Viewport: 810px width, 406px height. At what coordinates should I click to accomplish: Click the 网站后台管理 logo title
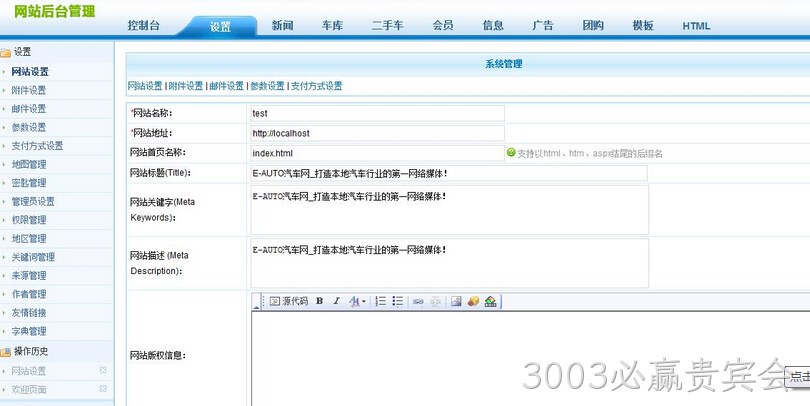tap(54, 11)
